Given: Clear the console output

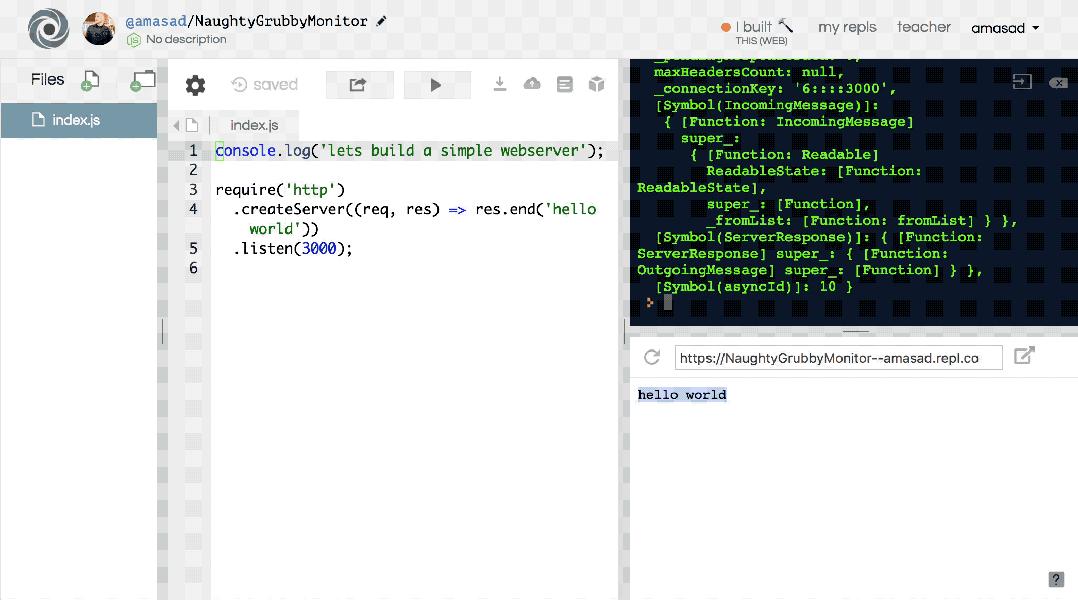Looking at the screenshot, I should tap(1057, 83).
